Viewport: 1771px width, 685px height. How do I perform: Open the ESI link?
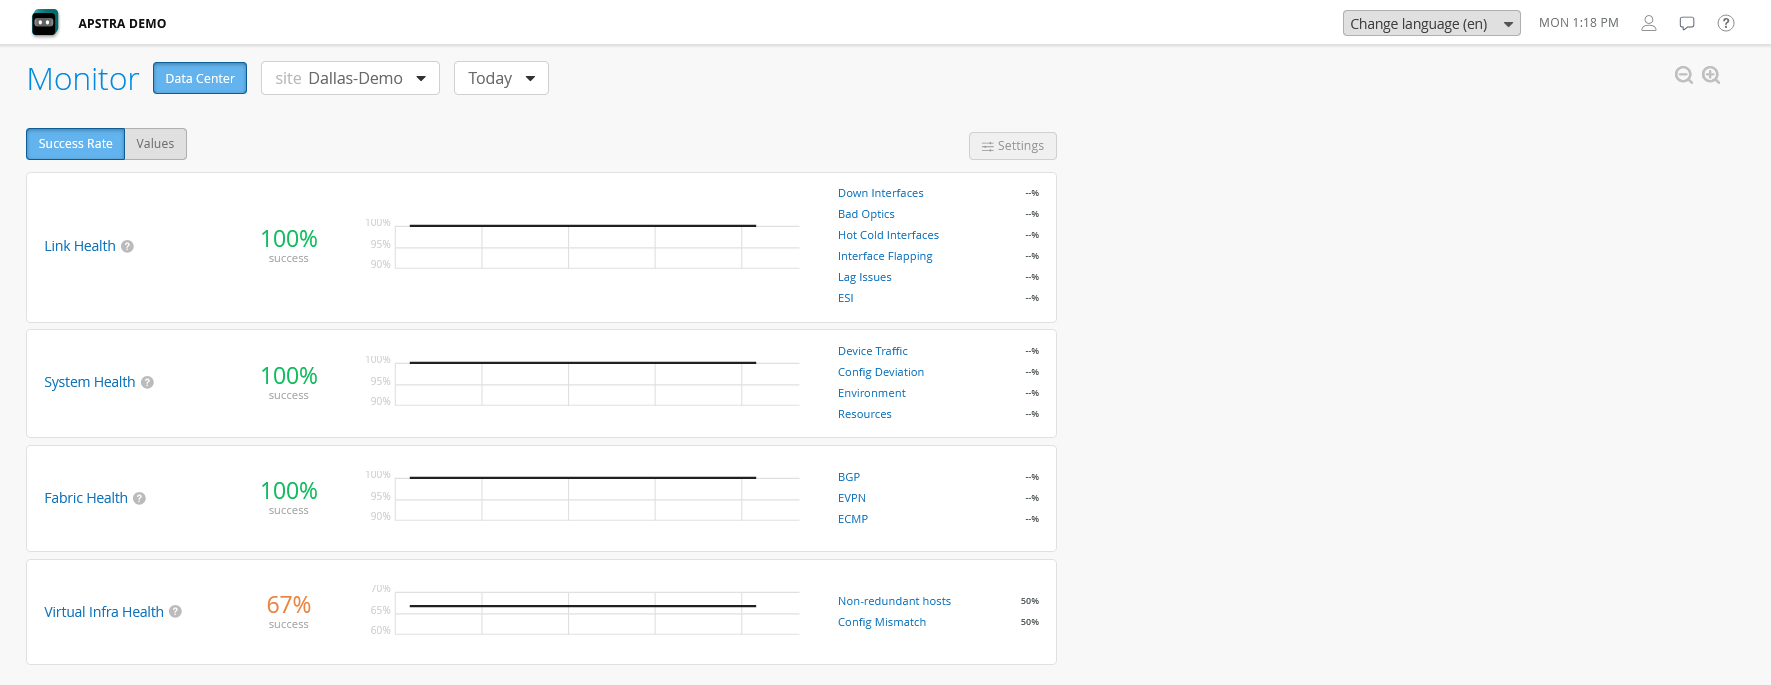pyautogui.click(x=846, y=298)
